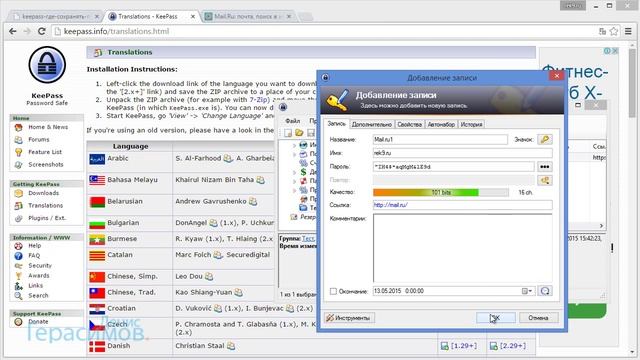
Task: Toggle password visibility with the dots button
Action: click(x=544, y=167)
